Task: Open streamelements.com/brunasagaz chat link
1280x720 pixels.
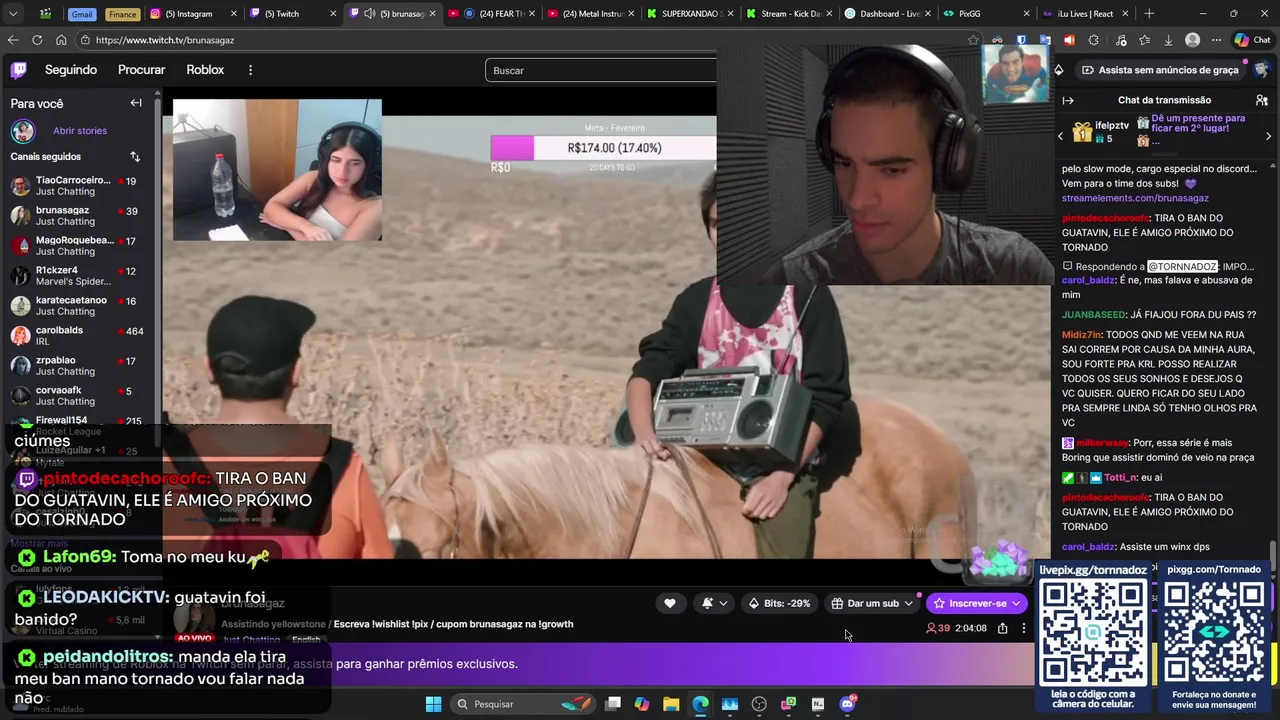Action: pyautogui.click(x=1135, y=198)
